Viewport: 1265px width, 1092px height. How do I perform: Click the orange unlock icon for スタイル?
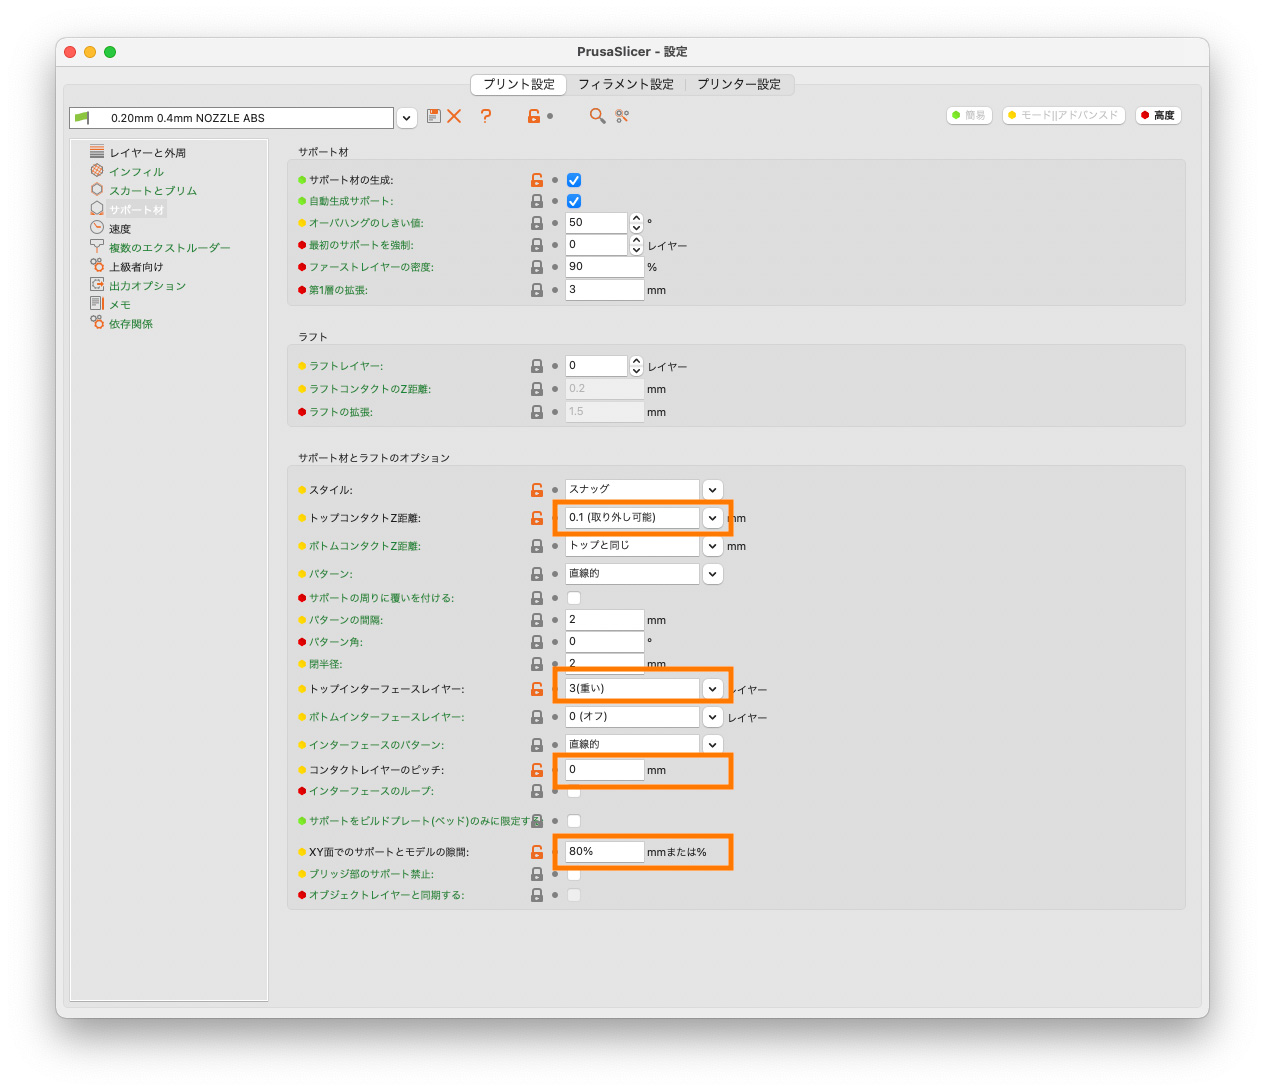537,490
